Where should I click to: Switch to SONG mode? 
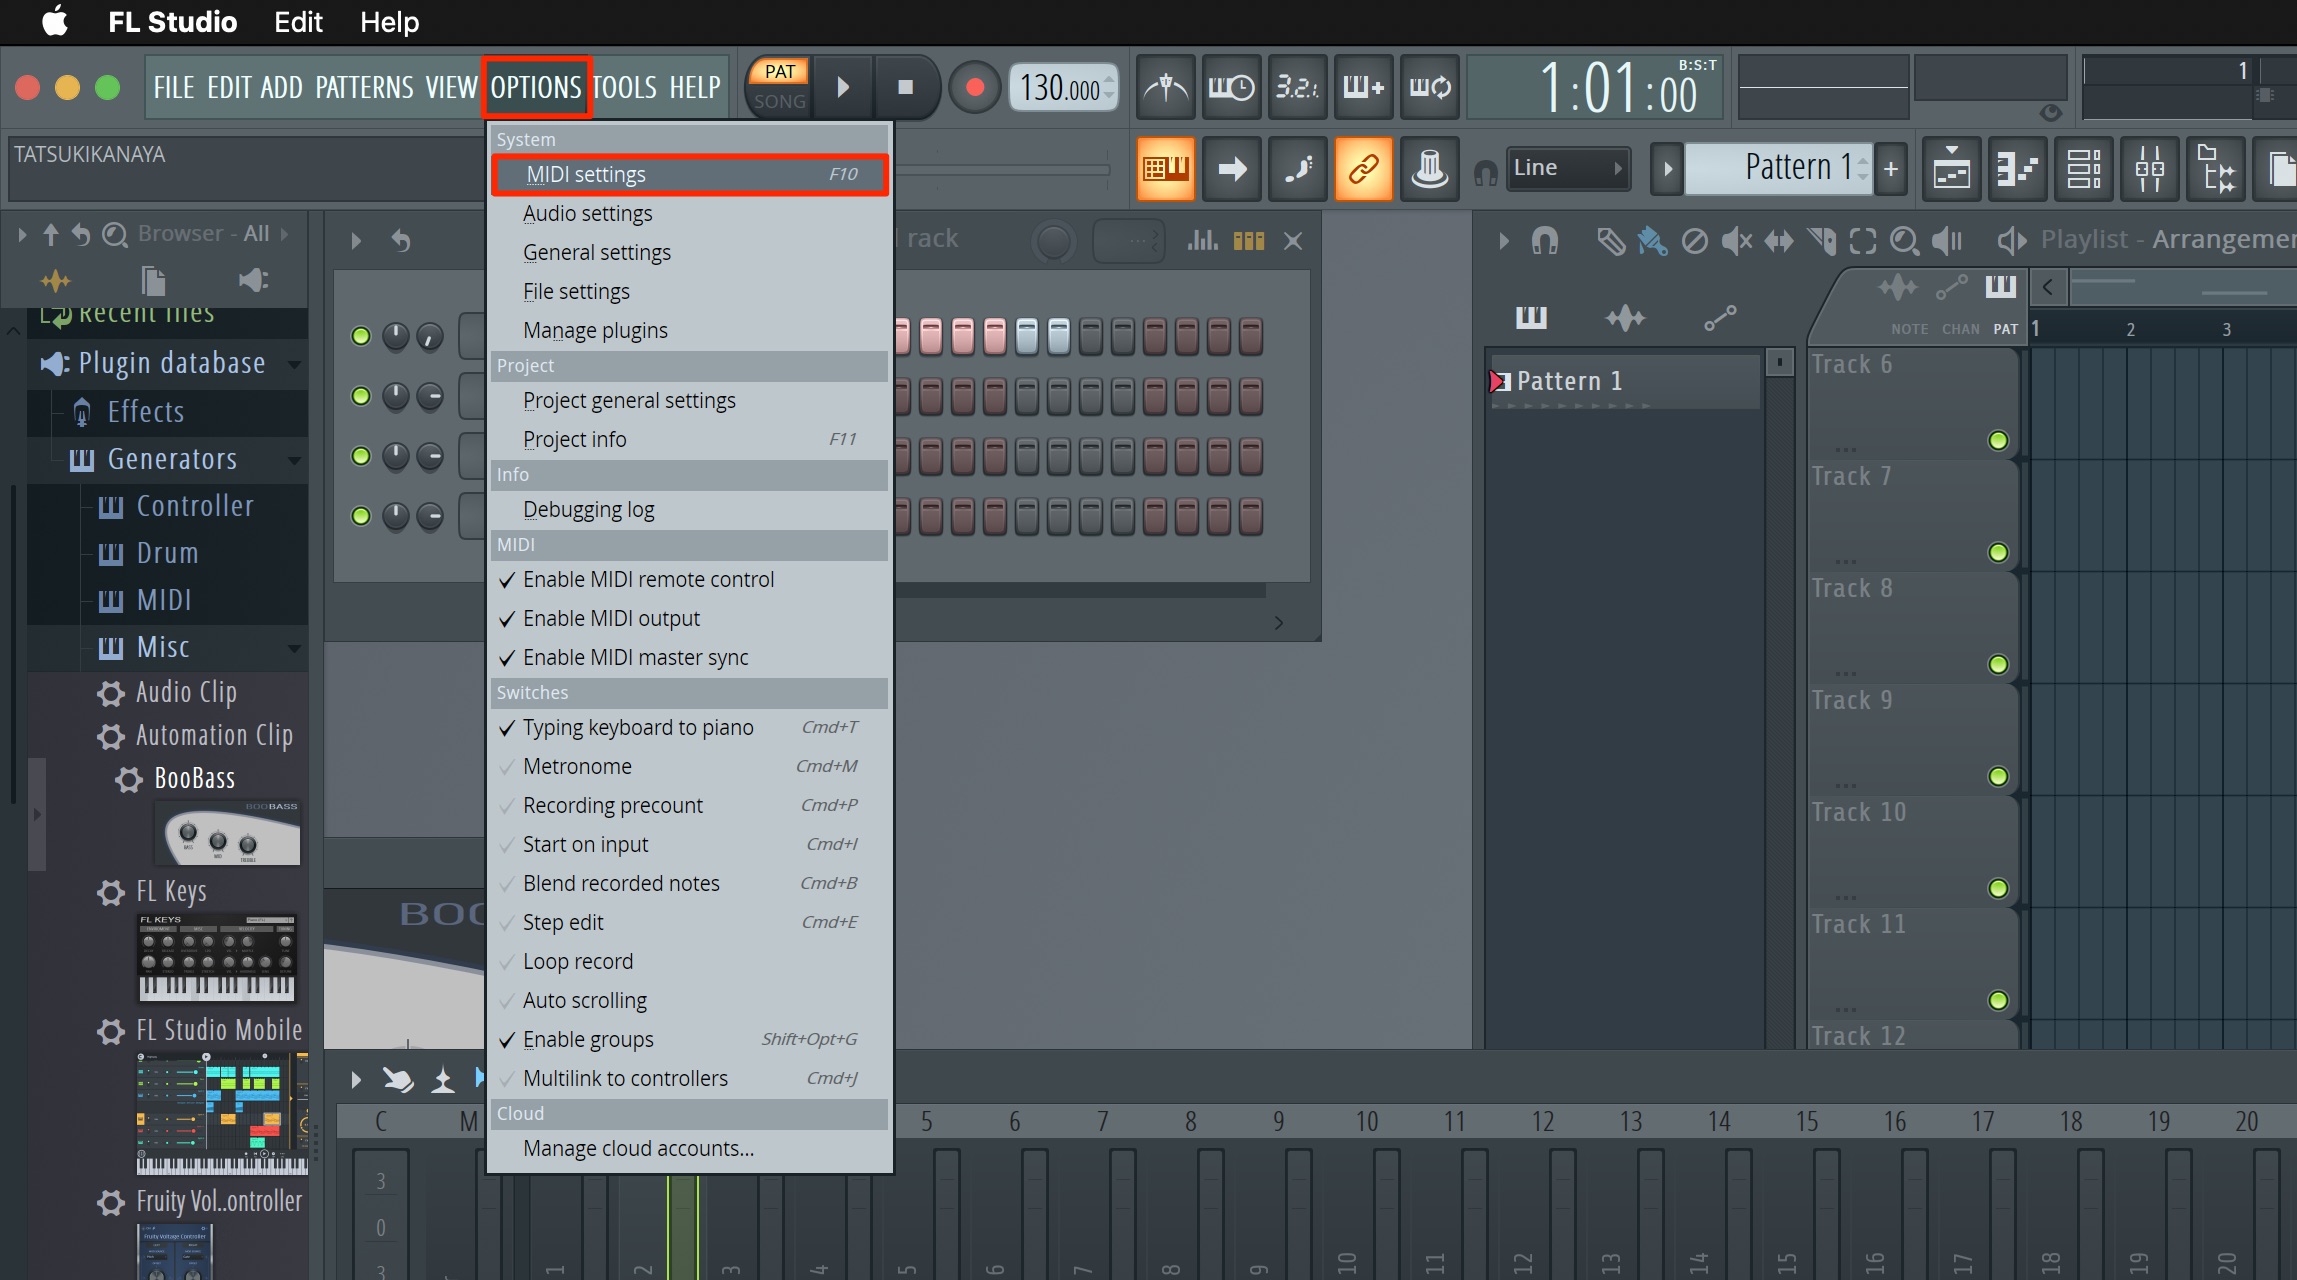pos(780,102)
